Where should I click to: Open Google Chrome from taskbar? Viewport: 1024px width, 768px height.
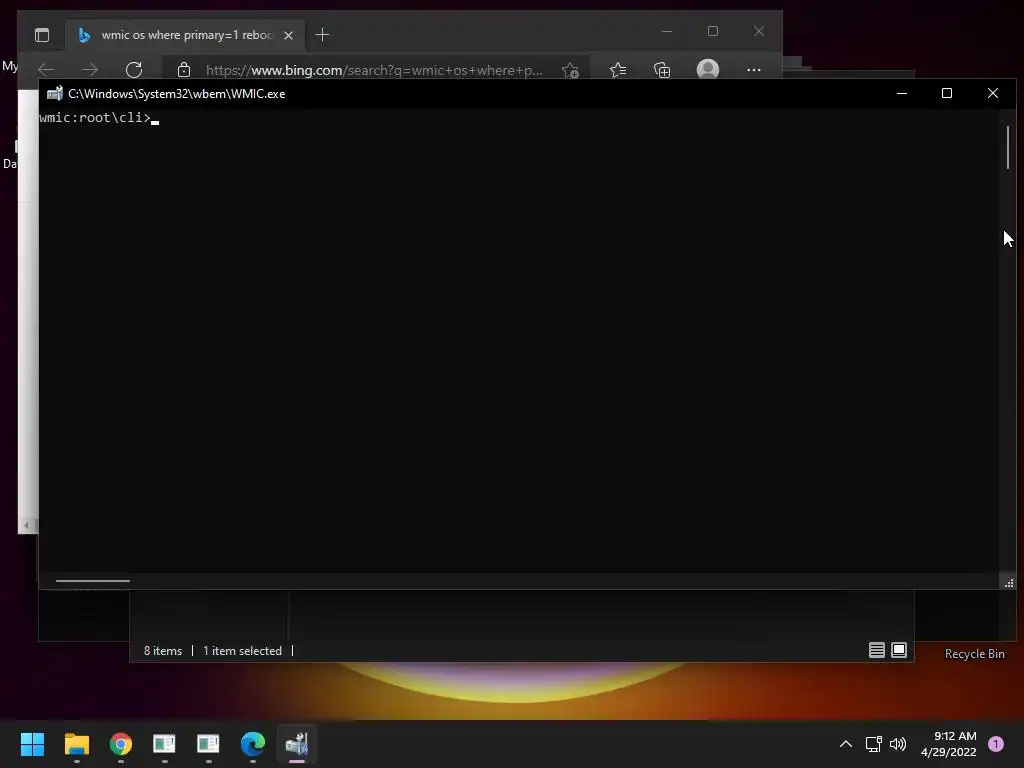(121, 743)
